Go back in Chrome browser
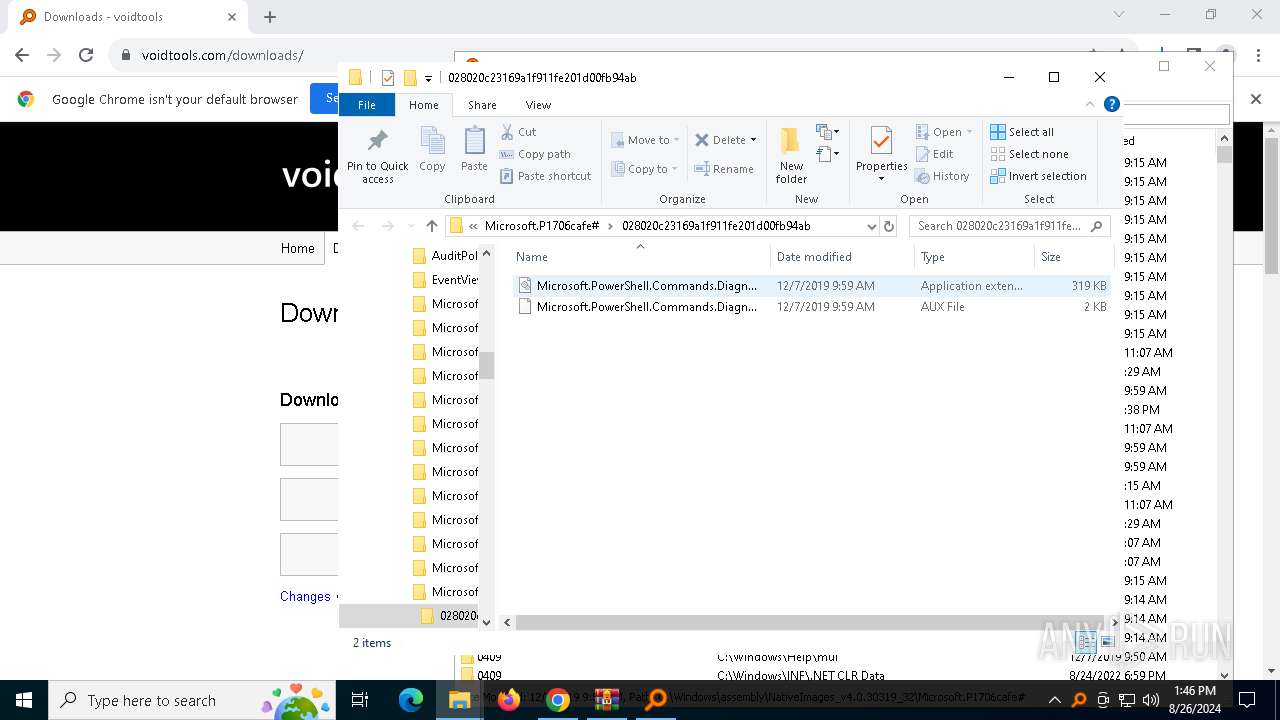Image resolution: width=1280 pixels, height=720 pixels. pyautogui.click(x=22, y=55)
